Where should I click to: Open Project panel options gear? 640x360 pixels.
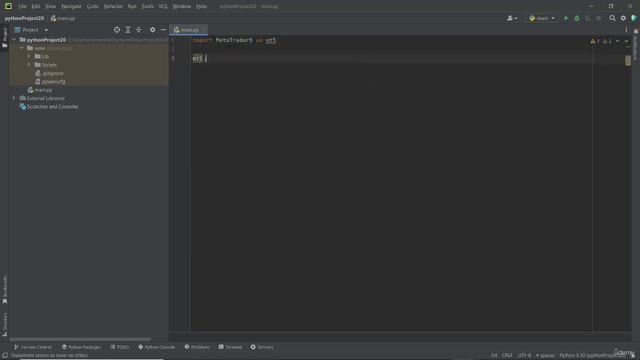152,30
